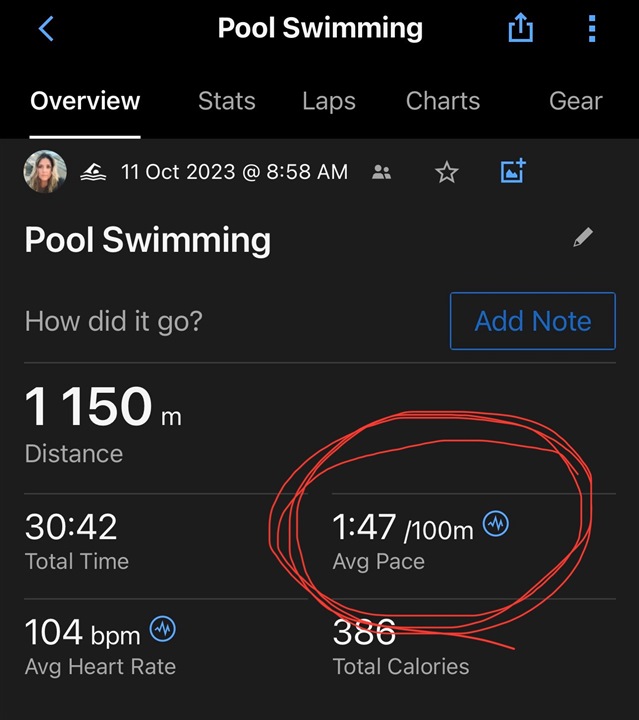Tap the Avg Pace insights icon
The width and height of the screenshot is (639, 720).
[x=496, y=523]
